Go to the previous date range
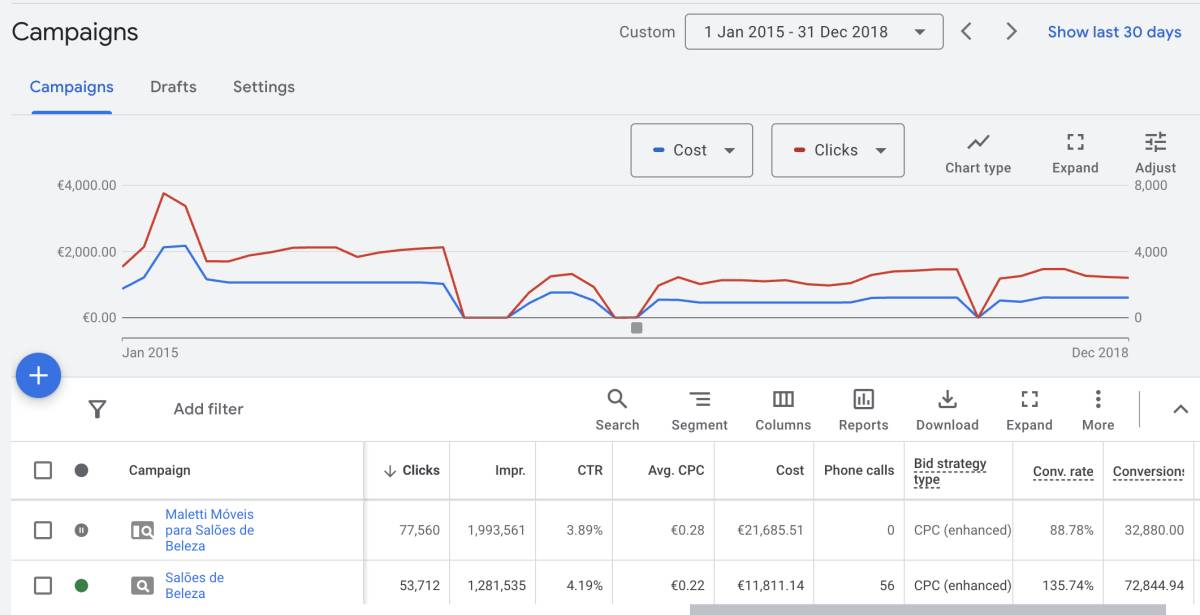 pos(966,32)
